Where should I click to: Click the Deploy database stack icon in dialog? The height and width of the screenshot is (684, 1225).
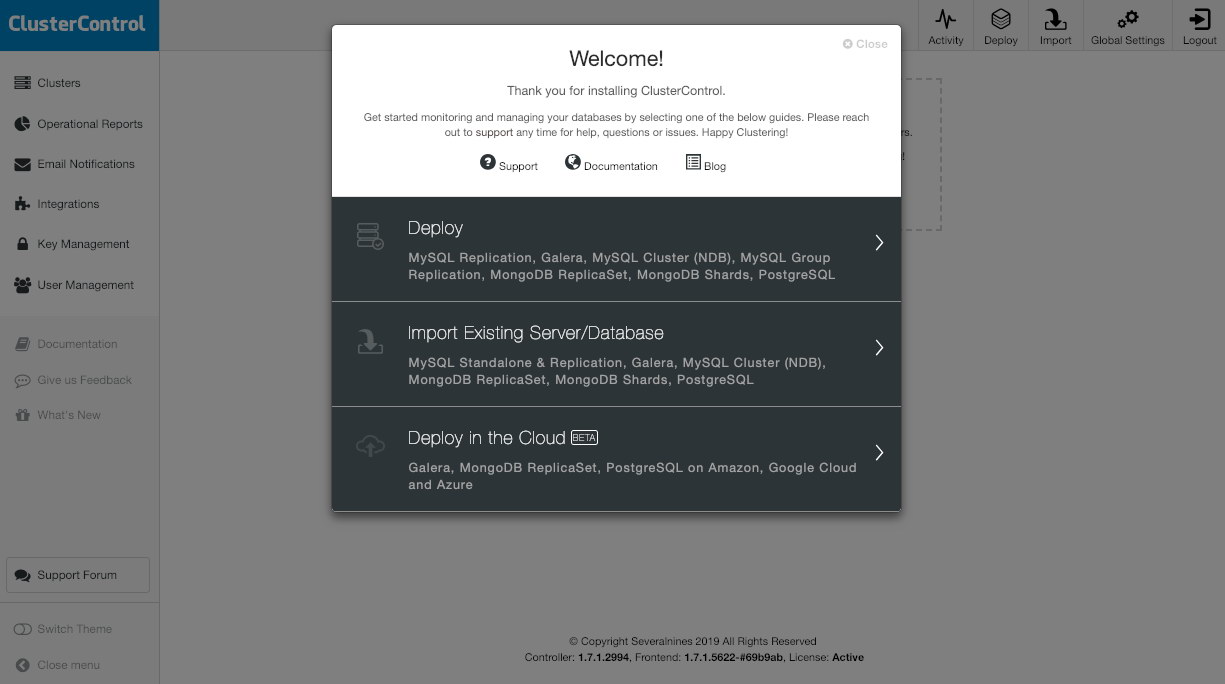370,236
